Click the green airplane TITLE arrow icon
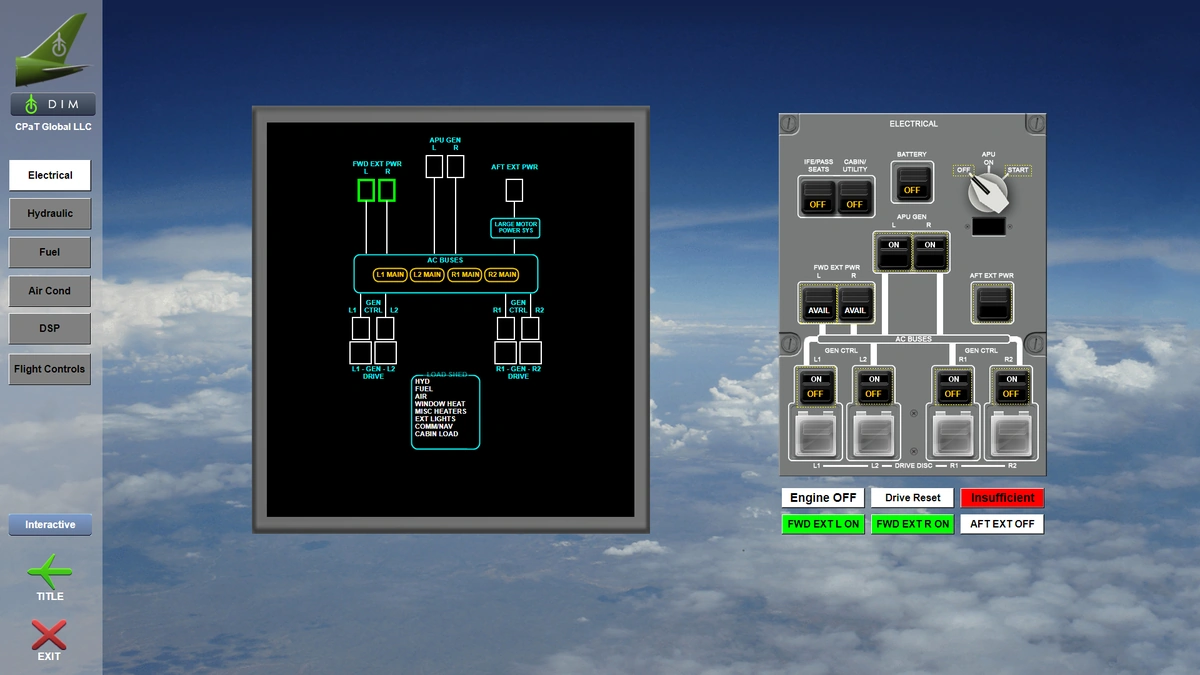This screenshot has width=1200, height=675. coord(49,573)
